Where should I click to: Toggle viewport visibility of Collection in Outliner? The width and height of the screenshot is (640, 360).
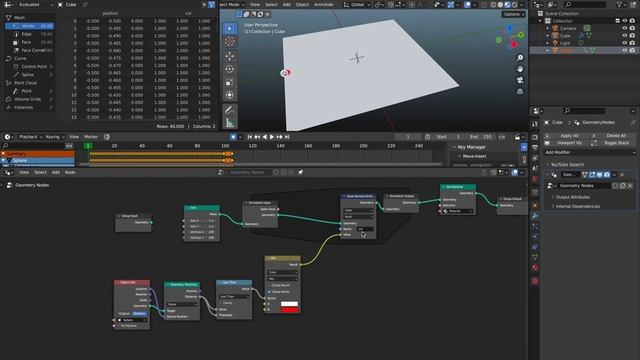pyautogui.click(x=624, y=21)
